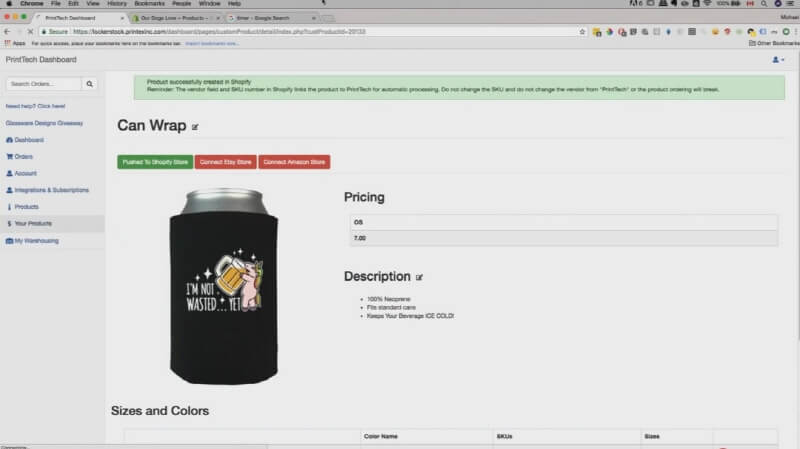Click the 7.00 price row
The image size is (800, 449).
pos(564,238)
